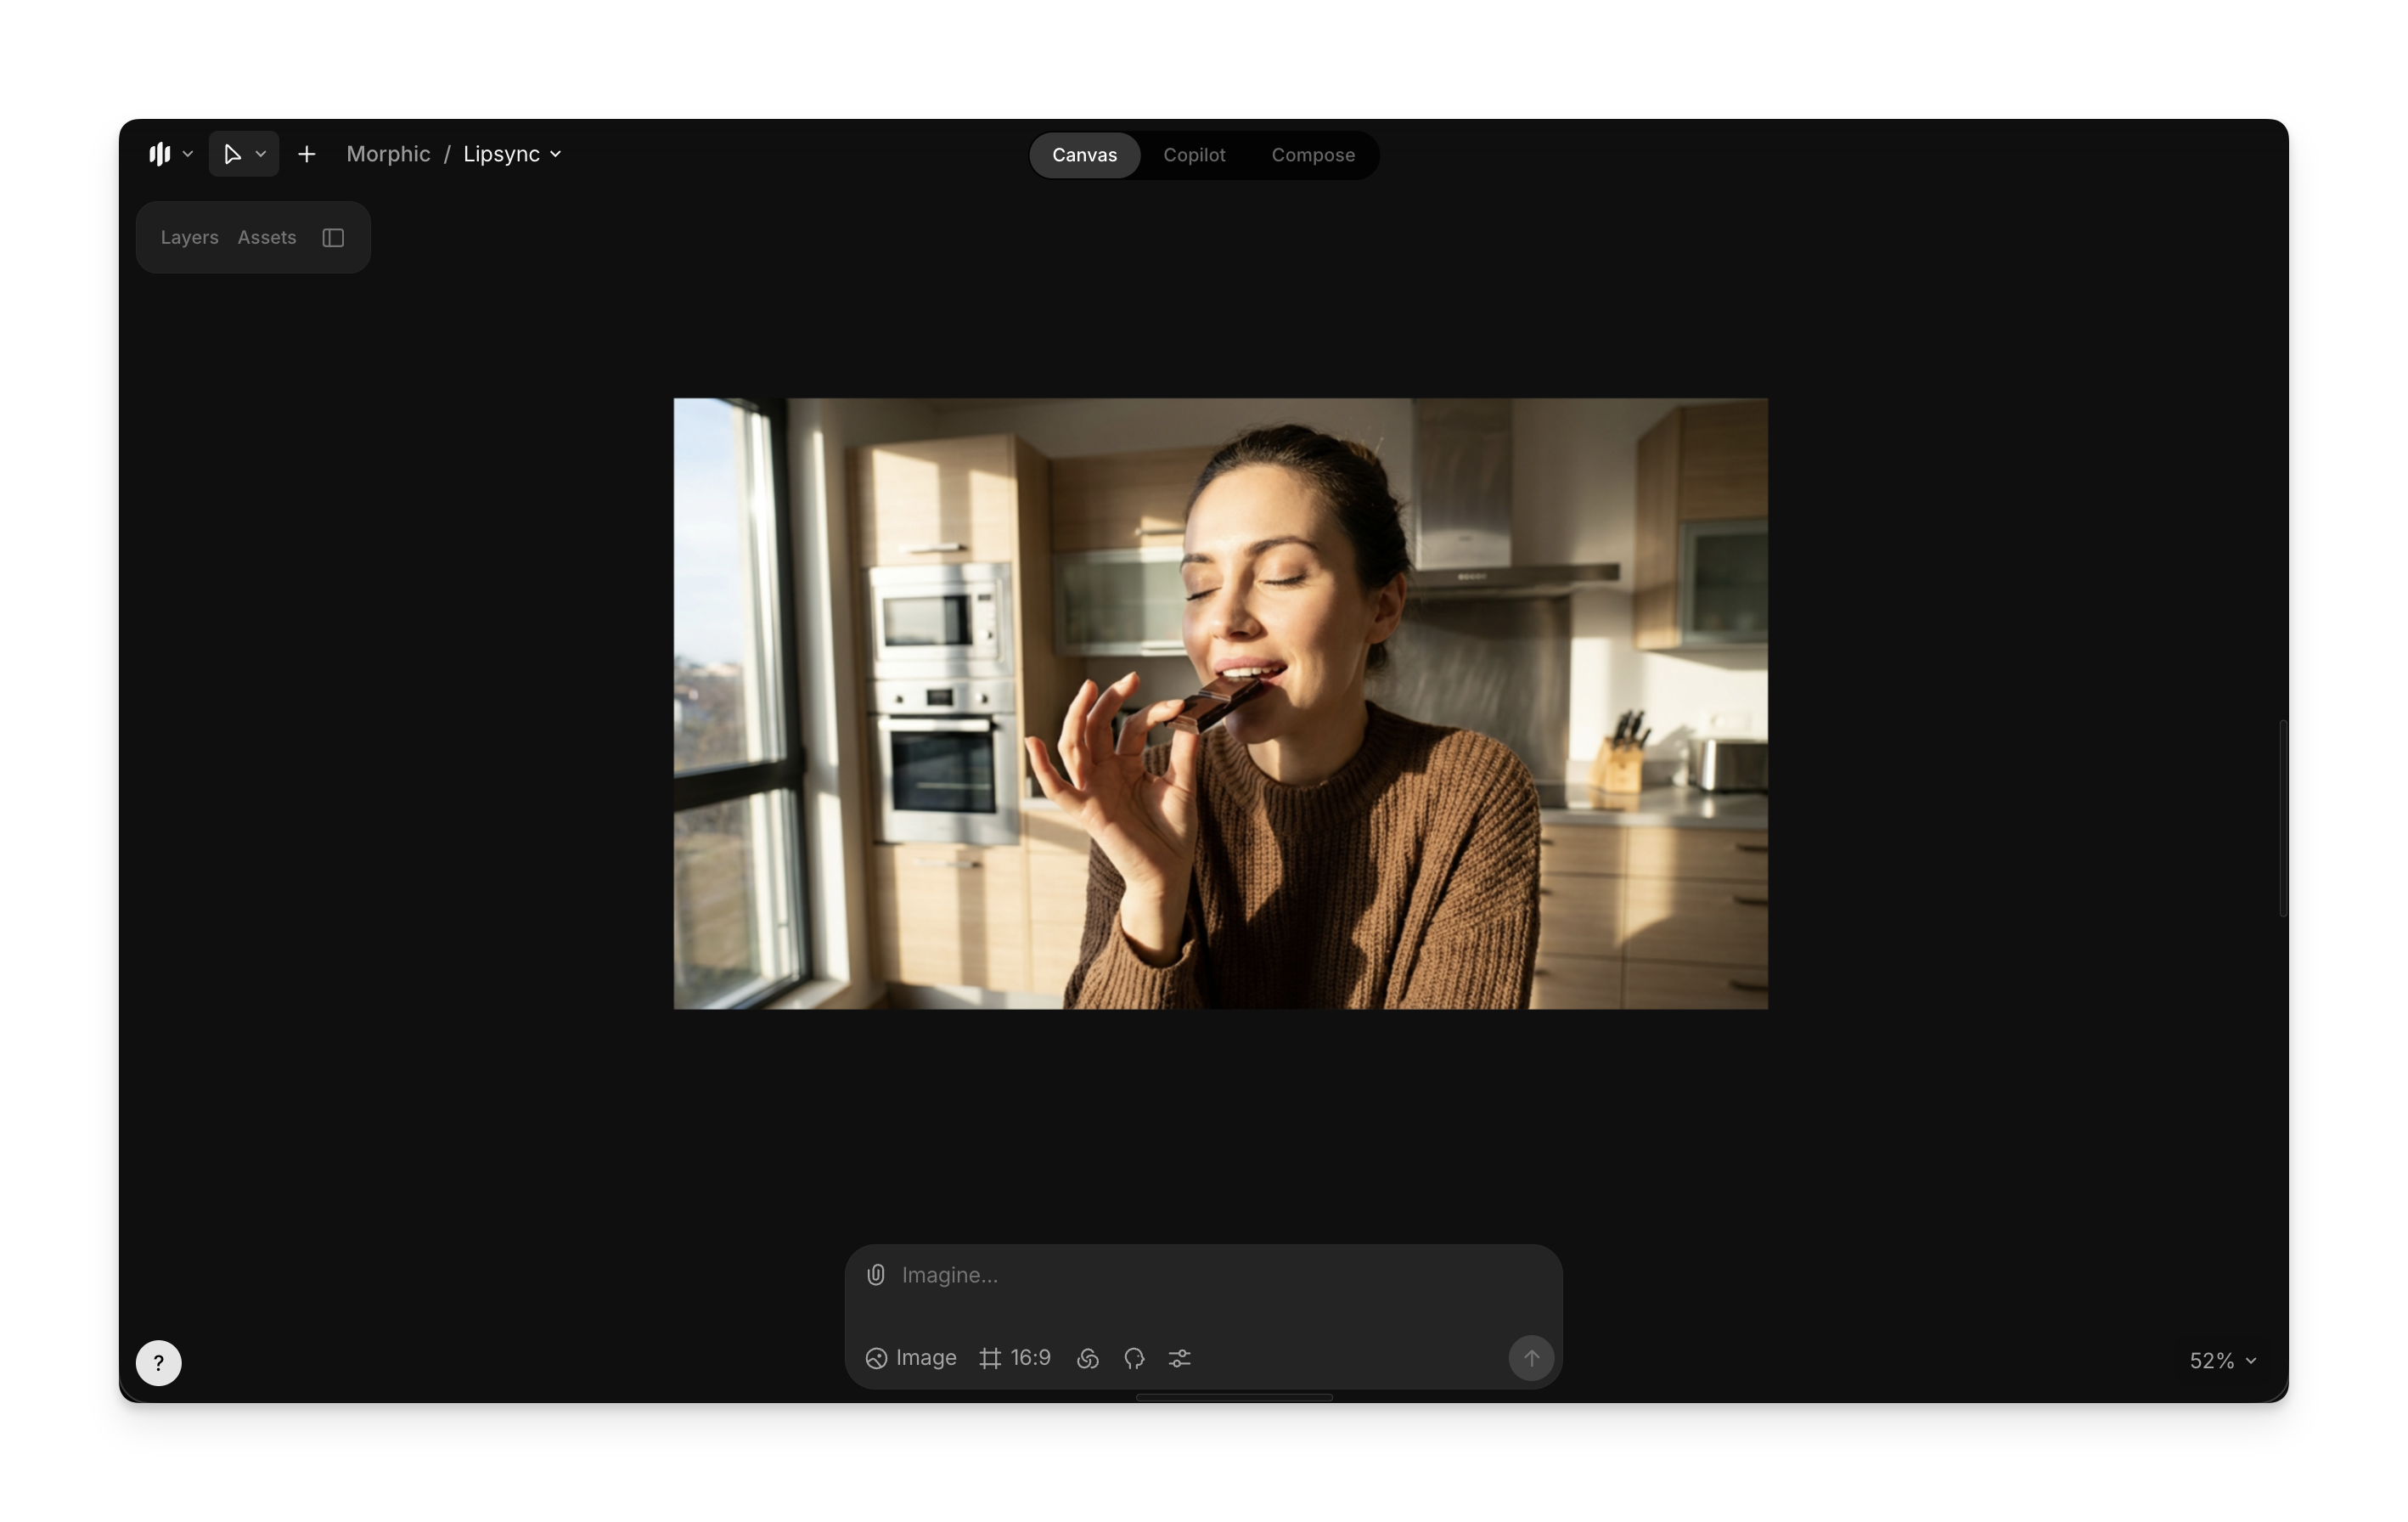
Task: Open the sliders settings icon
Action: click(1180, 1358)
